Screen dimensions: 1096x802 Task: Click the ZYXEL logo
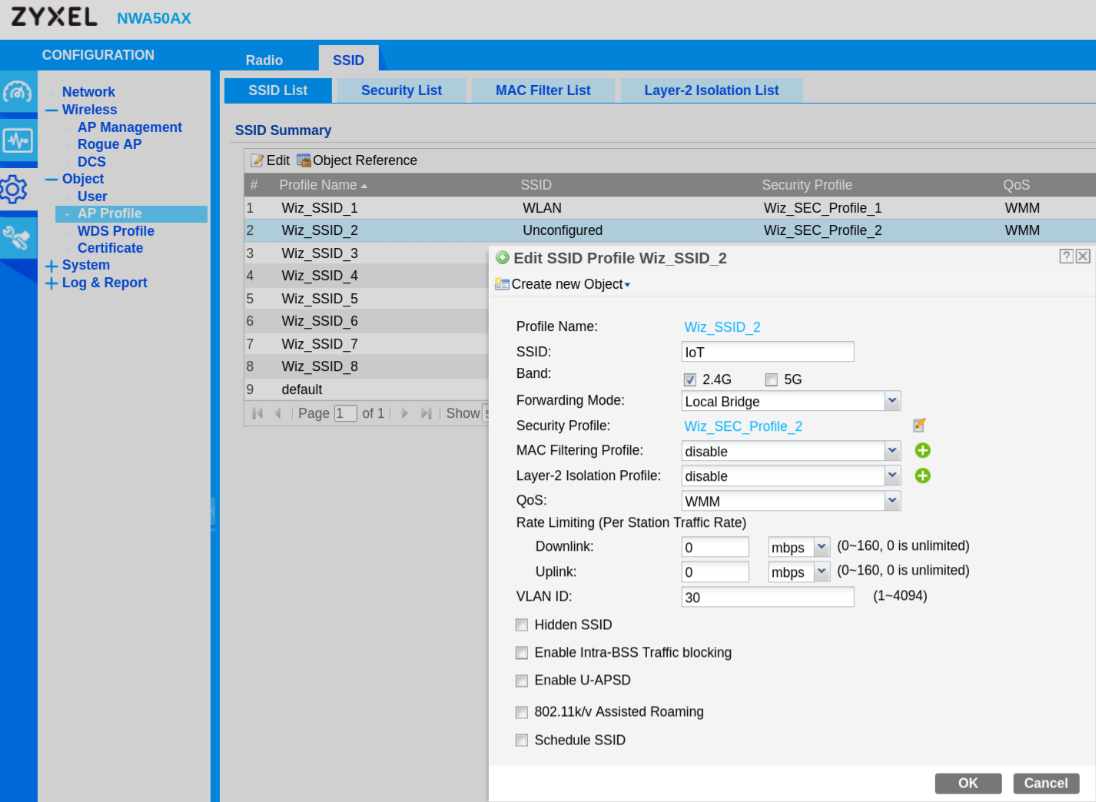coord(54,17)
